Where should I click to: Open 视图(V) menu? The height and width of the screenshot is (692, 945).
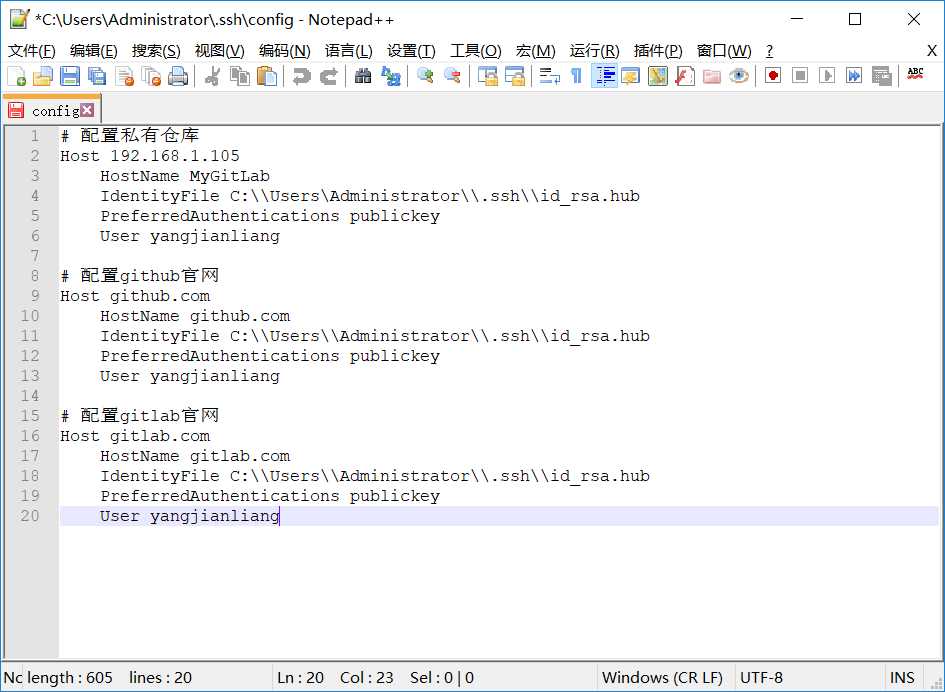point(219,51)
